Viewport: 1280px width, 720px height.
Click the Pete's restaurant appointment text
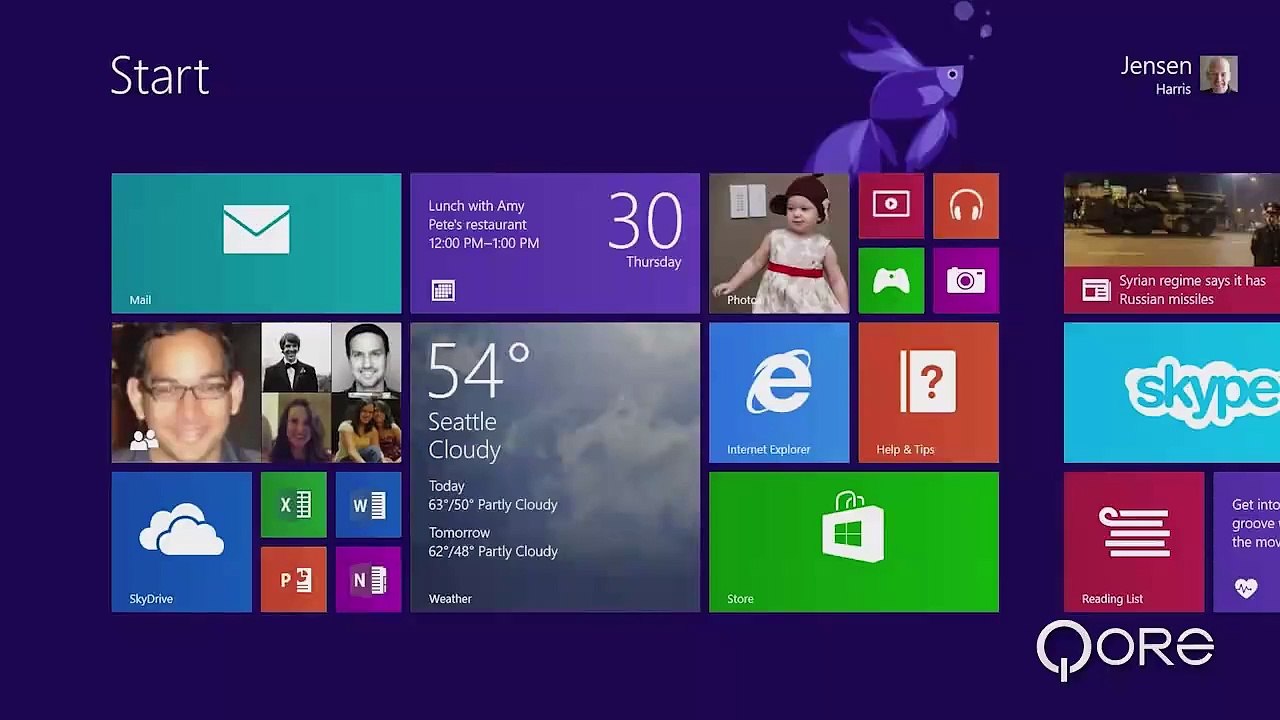pyautogui.click(x=477, y=224)
